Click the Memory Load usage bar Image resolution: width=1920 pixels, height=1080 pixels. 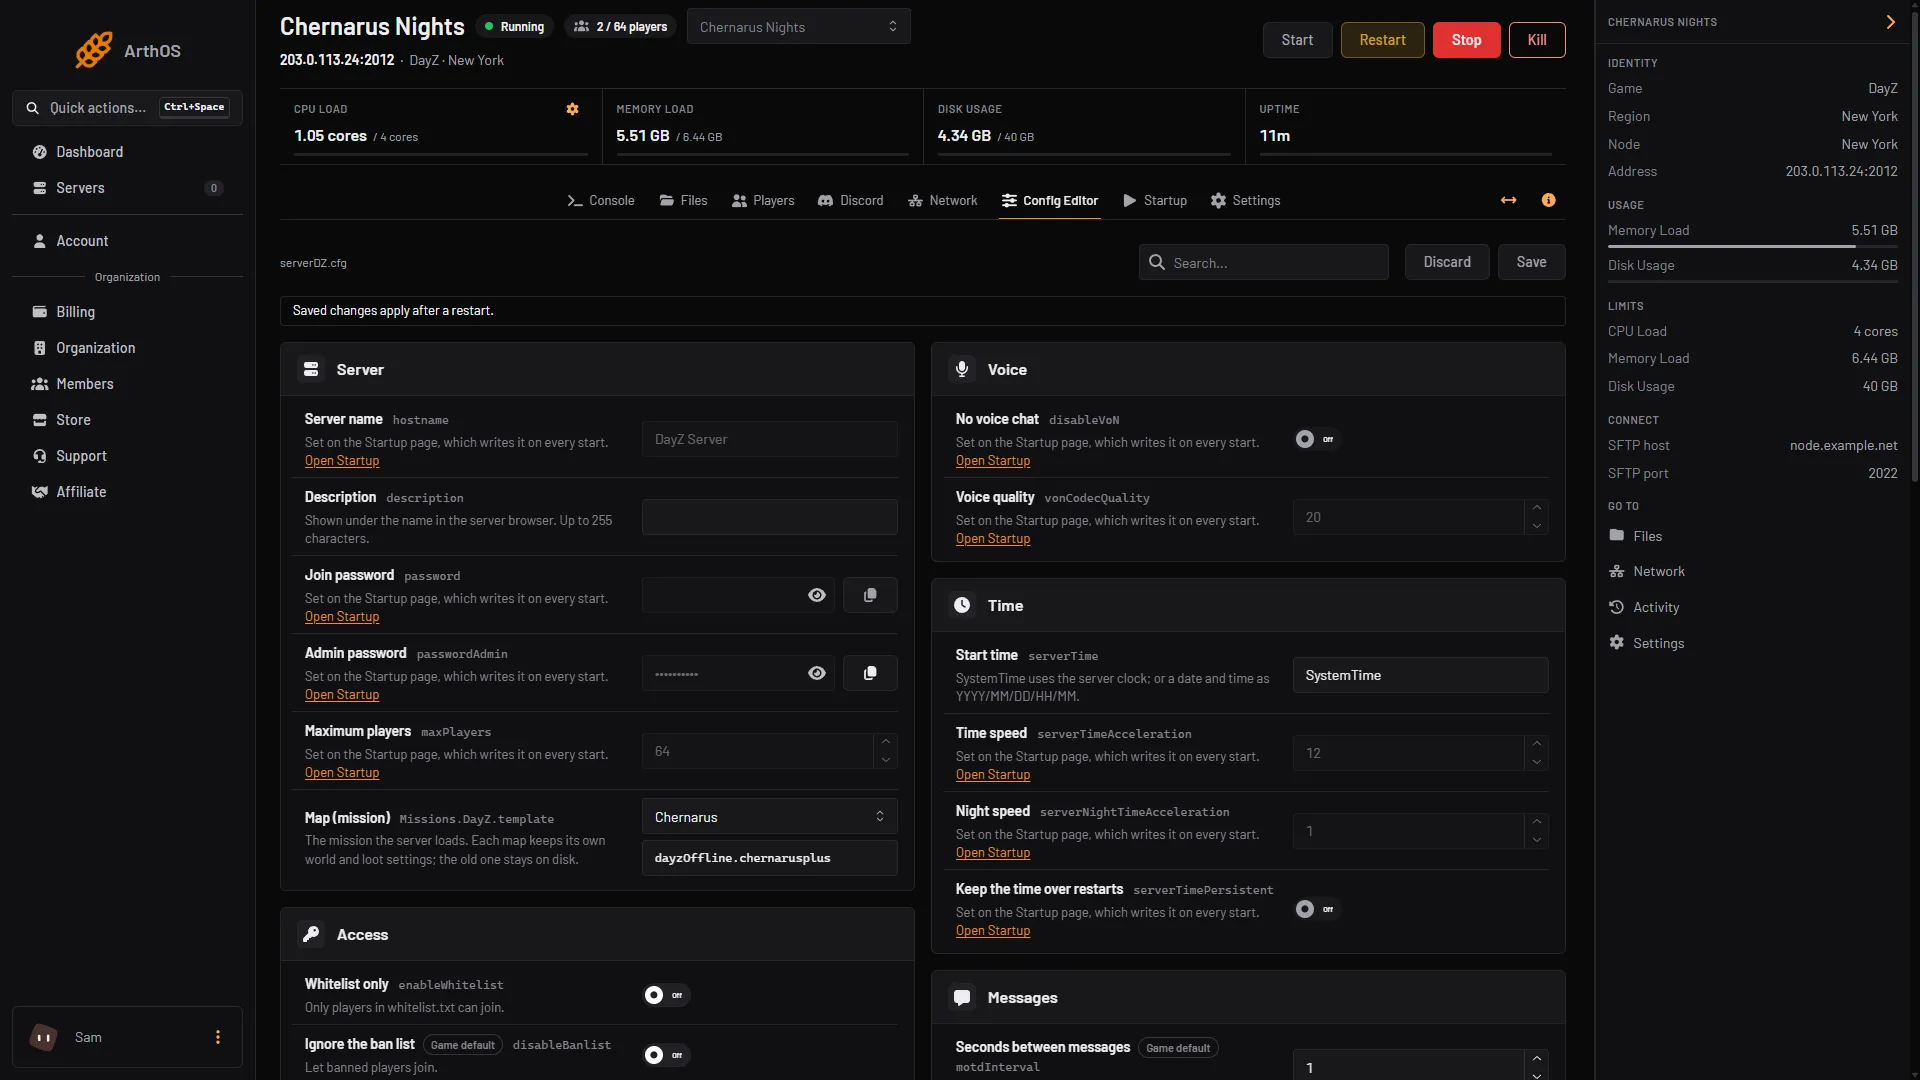(1752, 246)
